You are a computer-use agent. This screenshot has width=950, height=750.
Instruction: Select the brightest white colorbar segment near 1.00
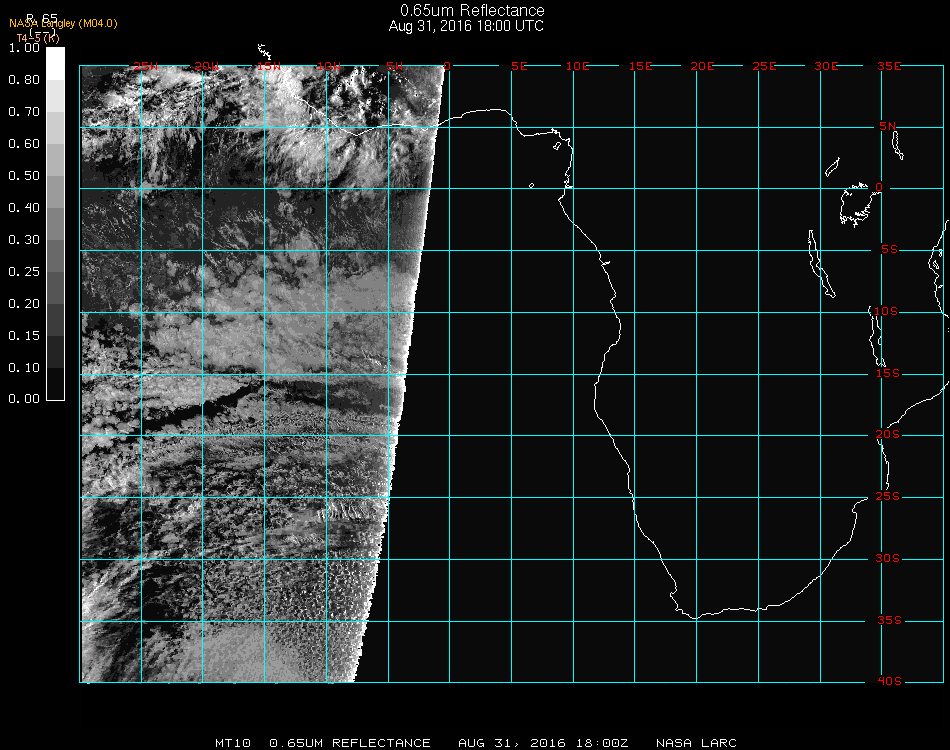click(55, 64)
